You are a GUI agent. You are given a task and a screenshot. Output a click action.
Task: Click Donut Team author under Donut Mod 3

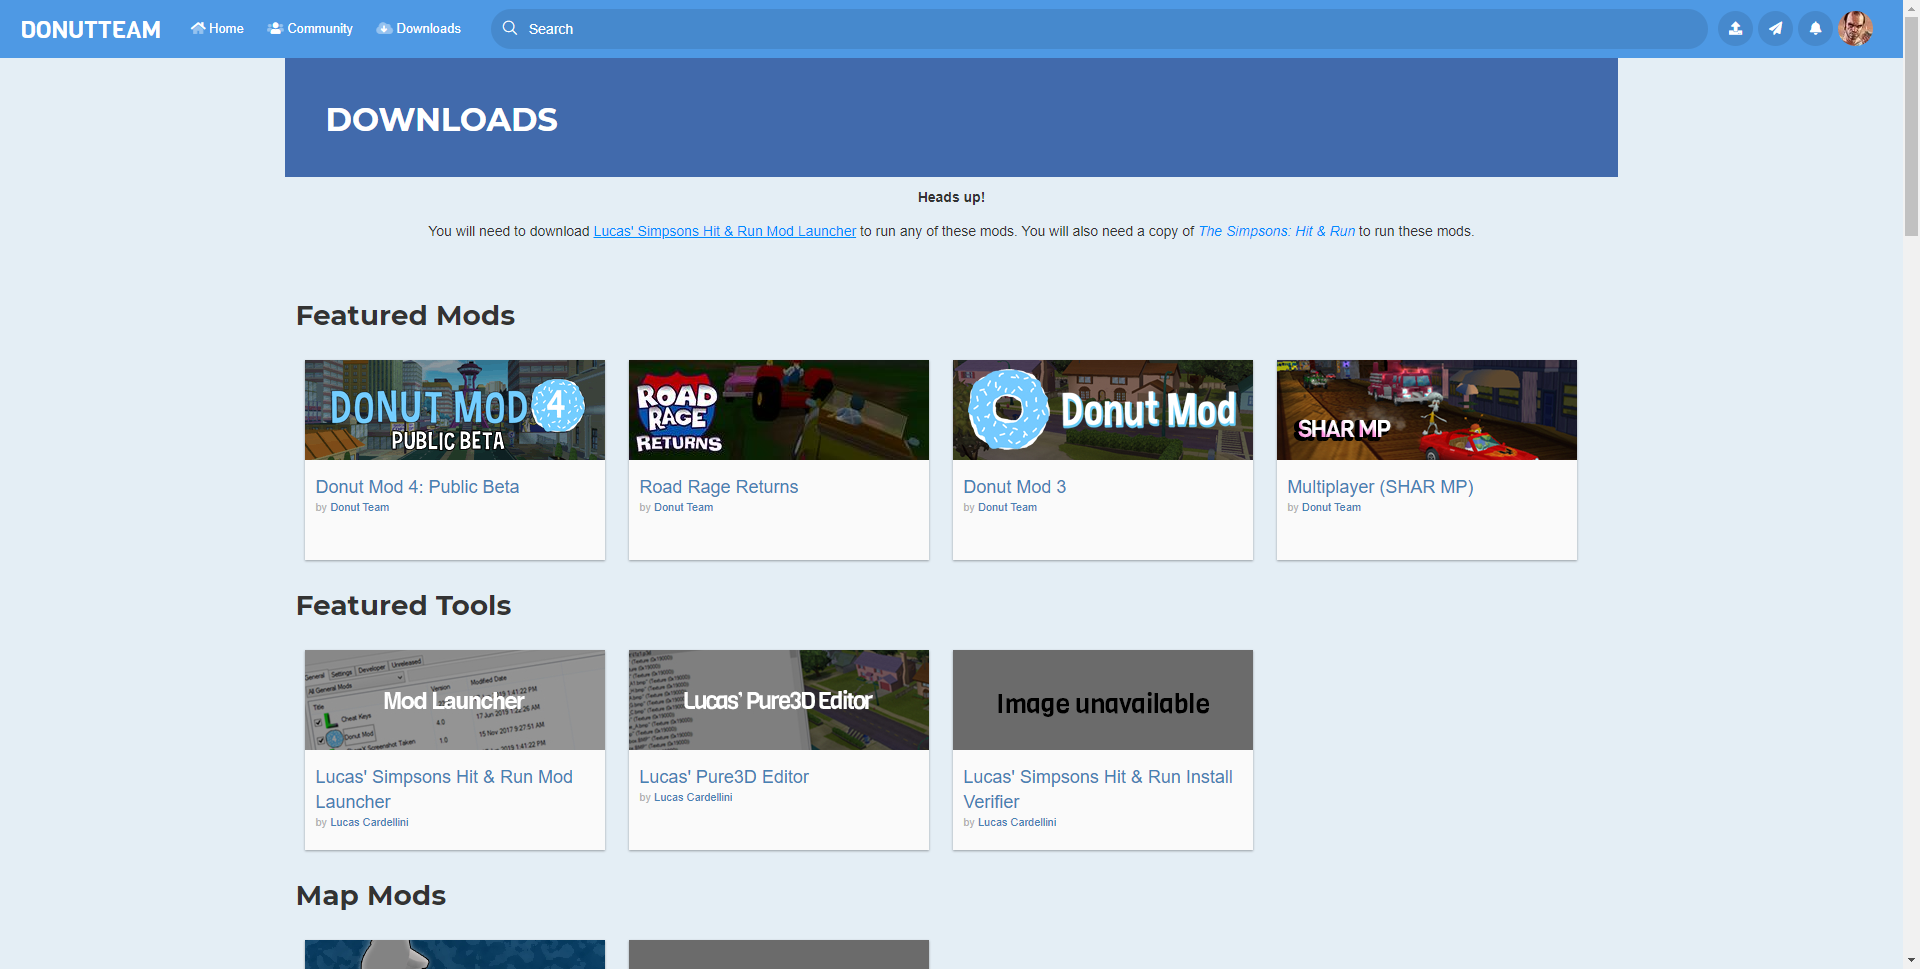pyautogui.click(x=1008, y=507)
